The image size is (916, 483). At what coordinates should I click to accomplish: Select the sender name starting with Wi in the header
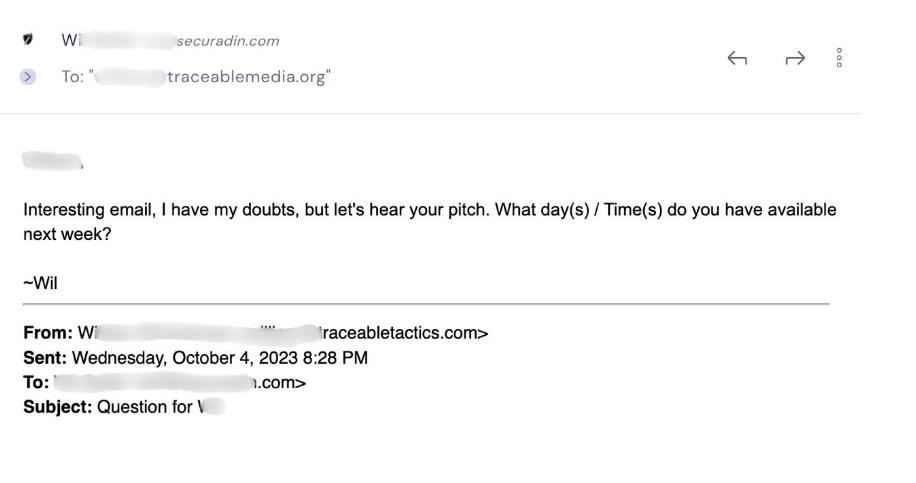(71, 40)
